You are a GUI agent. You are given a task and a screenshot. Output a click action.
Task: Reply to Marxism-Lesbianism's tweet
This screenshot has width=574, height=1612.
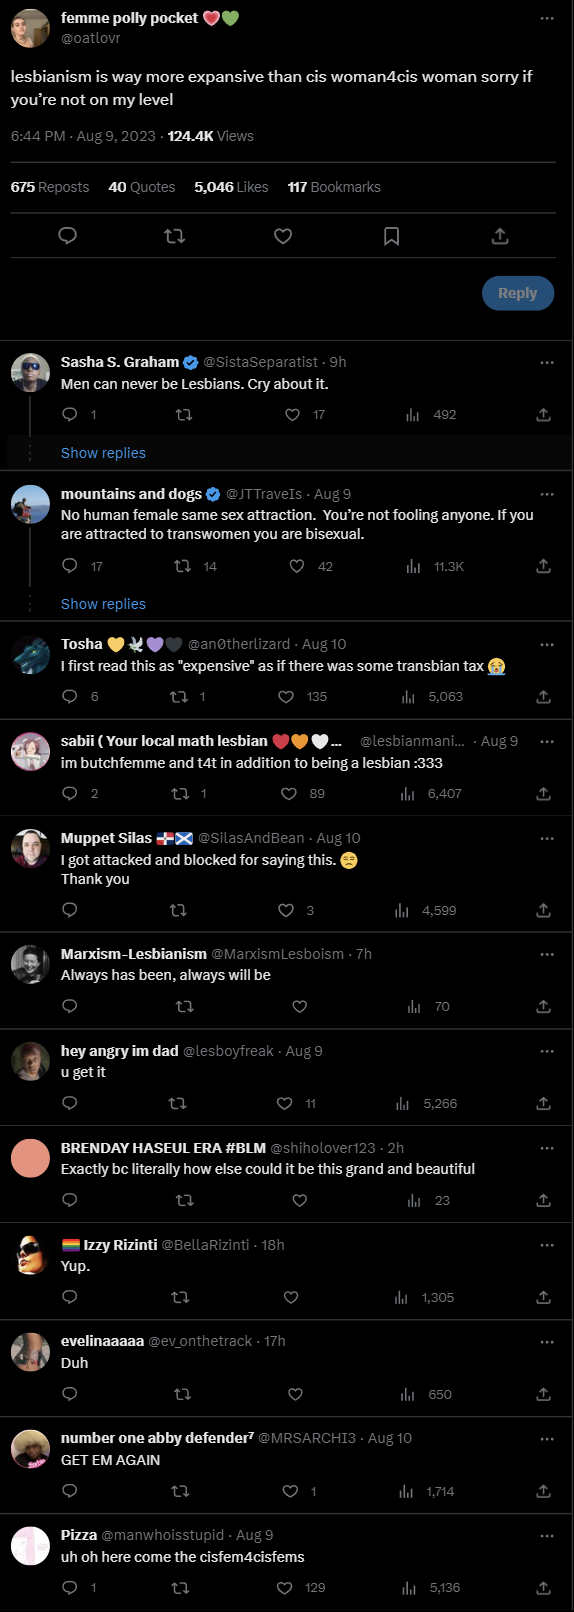[70, 1007]
